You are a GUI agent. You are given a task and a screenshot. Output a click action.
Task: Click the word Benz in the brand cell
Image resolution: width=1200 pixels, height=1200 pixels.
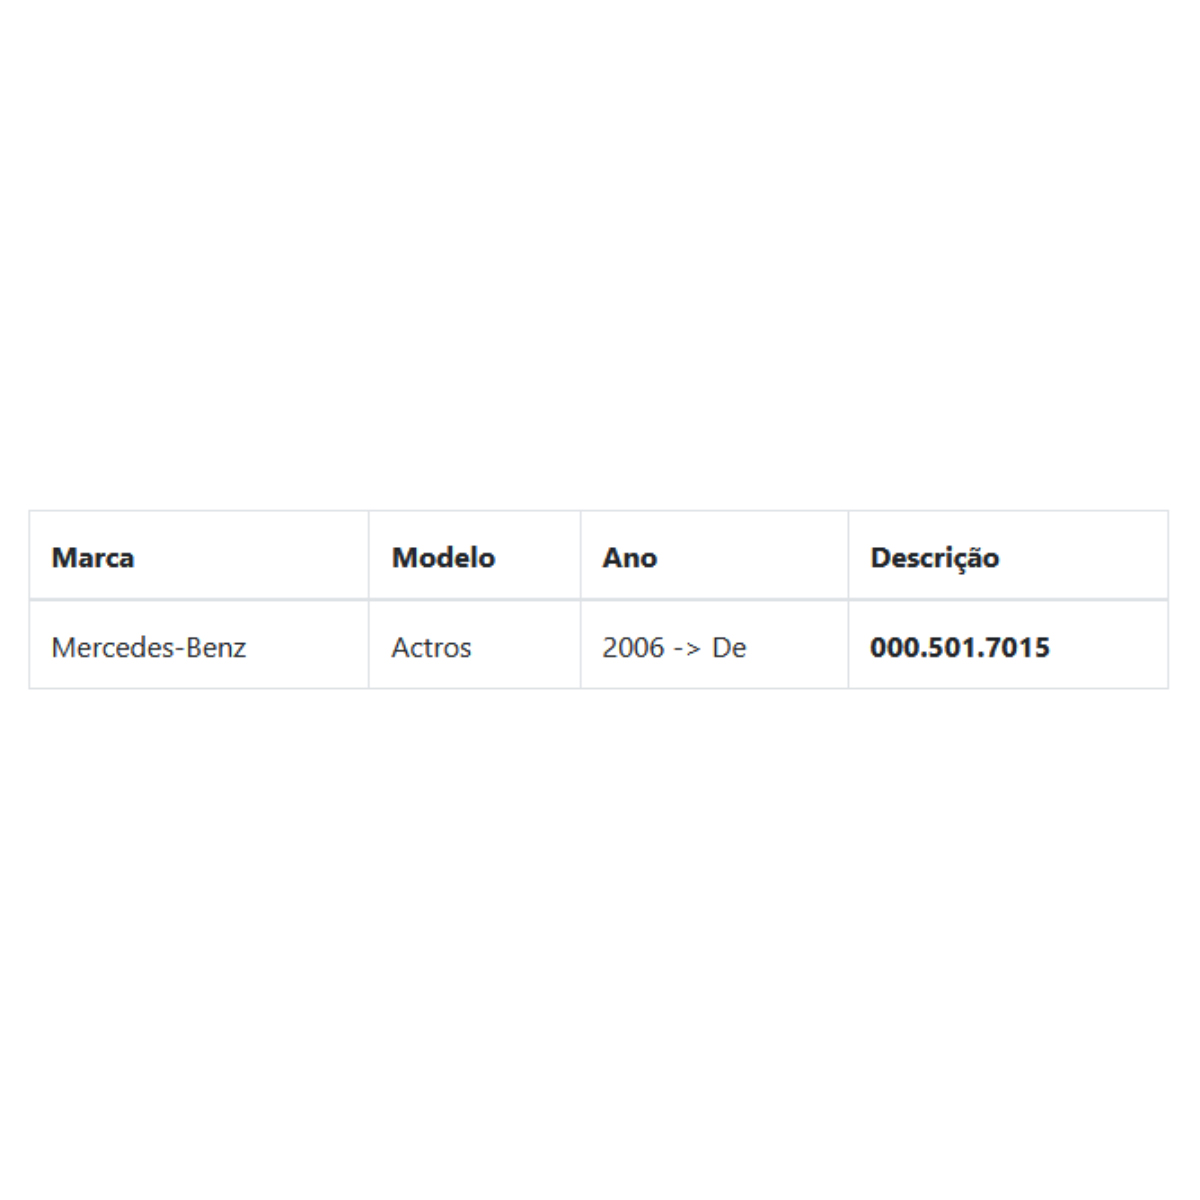(217, 647)
